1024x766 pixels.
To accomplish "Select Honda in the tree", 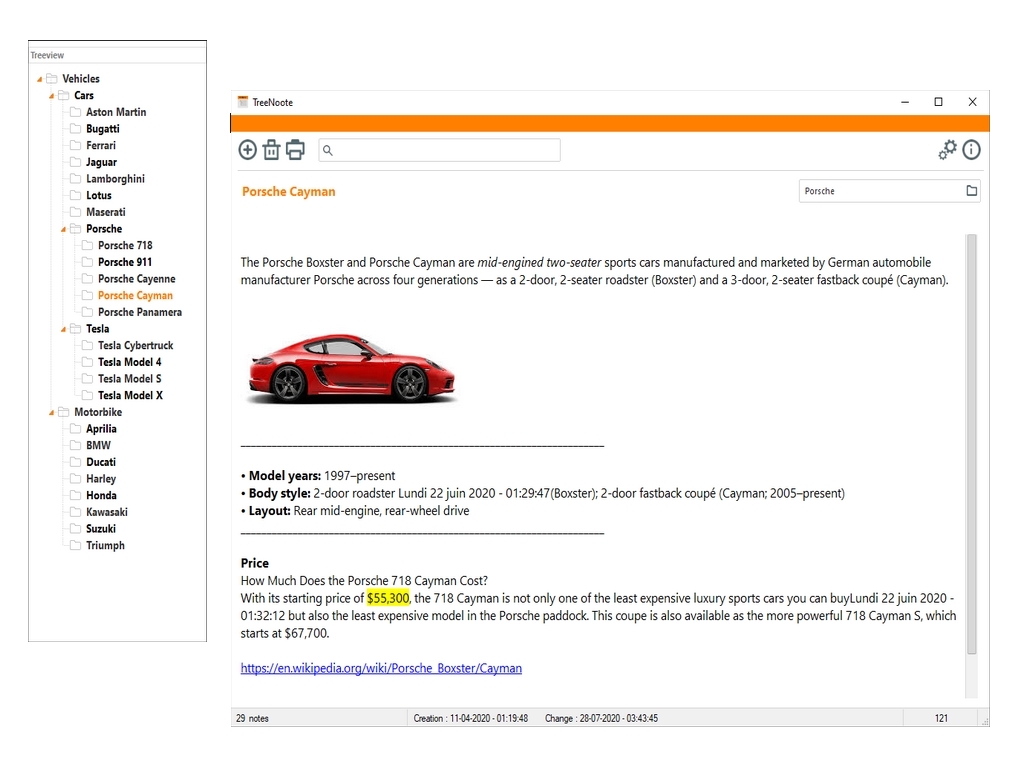I will pos(101,495).
